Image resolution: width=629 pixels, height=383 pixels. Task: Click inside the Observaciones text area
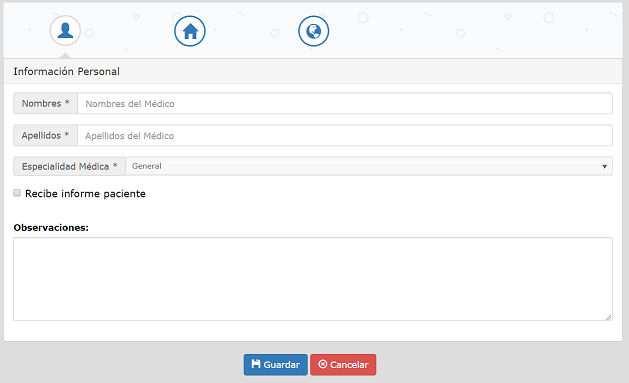click(313, 279)
